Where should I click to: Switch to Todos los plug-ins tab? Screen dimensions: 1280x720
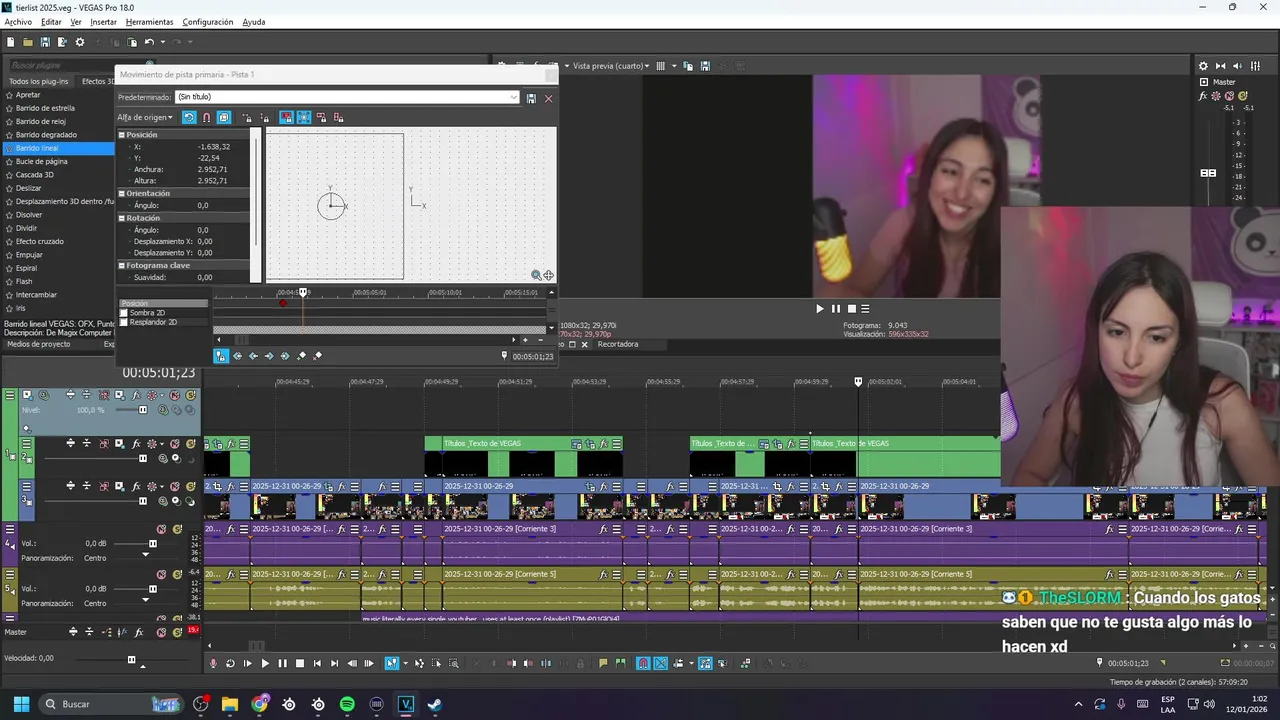39,81
